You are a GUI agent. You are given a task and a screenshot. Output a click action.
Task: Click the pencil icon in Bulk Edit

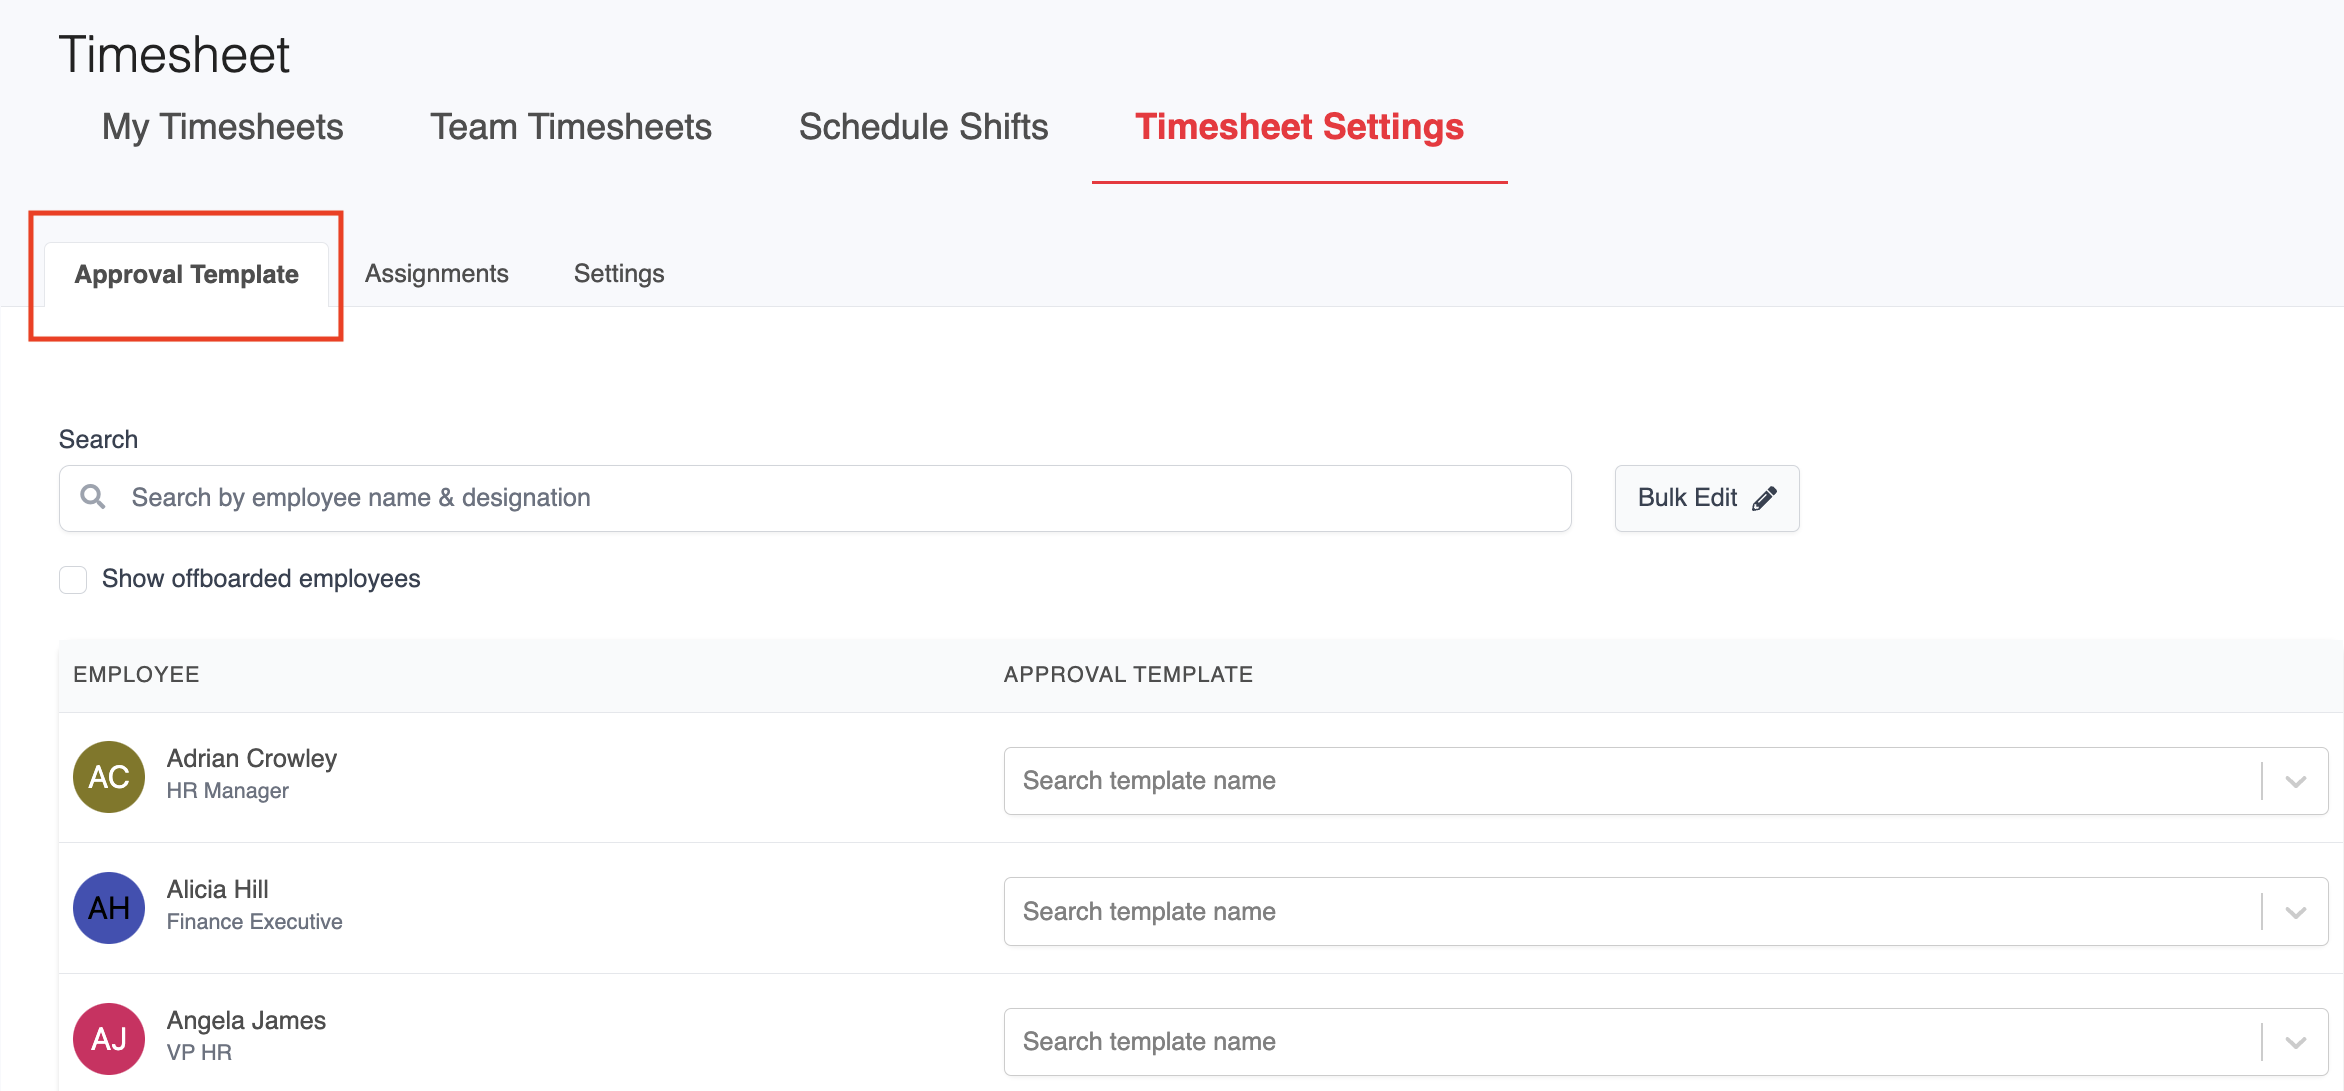click(x=1765, y=498)
